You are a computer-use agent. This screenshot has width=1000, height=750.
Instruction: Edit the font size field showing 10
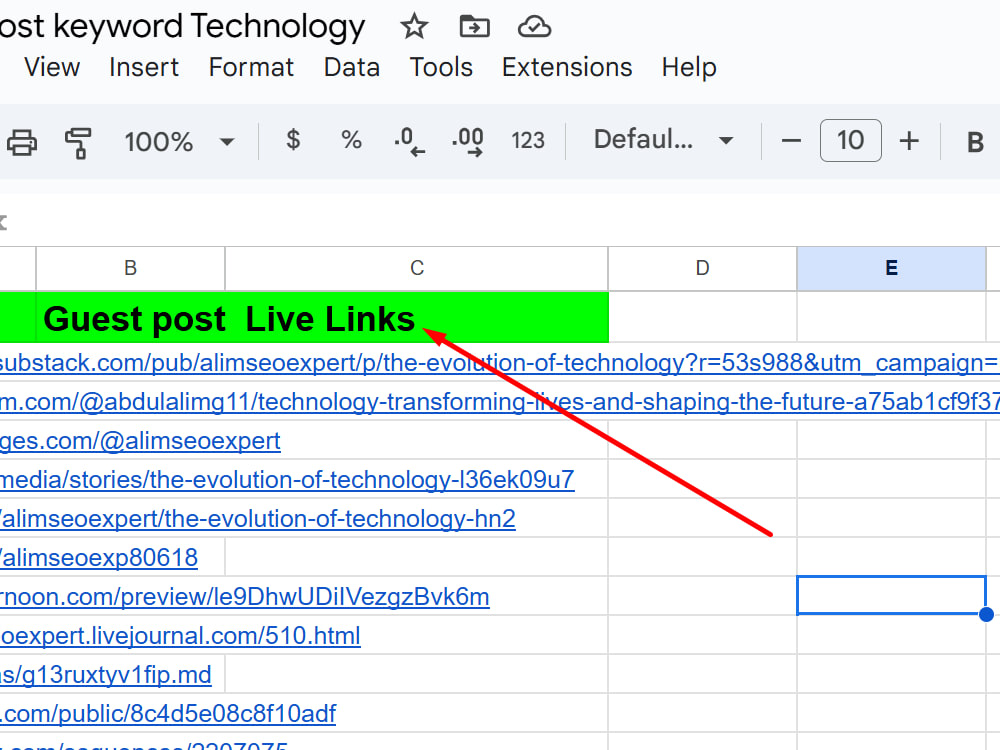coord(851,140)
